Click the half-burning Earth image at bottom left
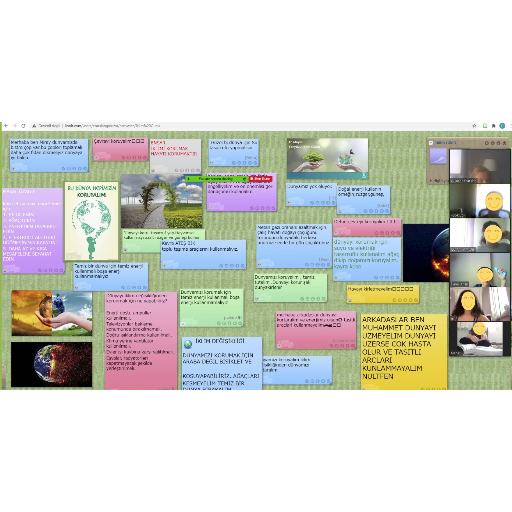Viewport: 512px width, 512px height. [x=52, y=365]
